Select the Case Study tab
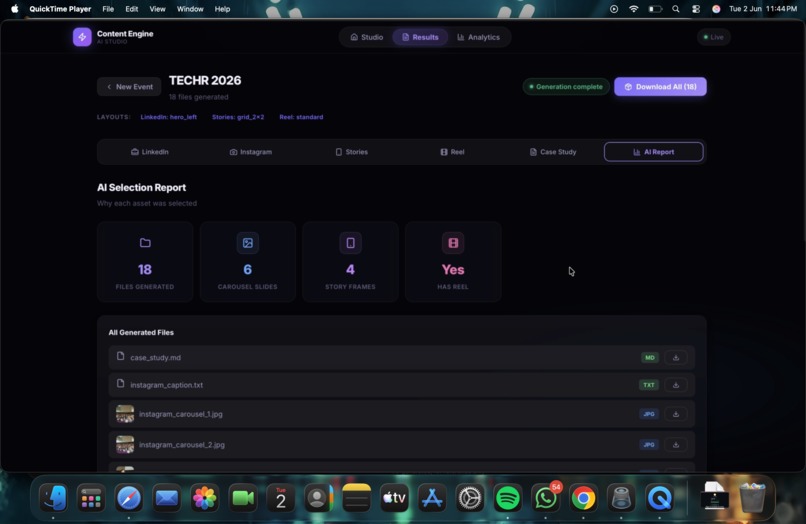 click(553, 152)
